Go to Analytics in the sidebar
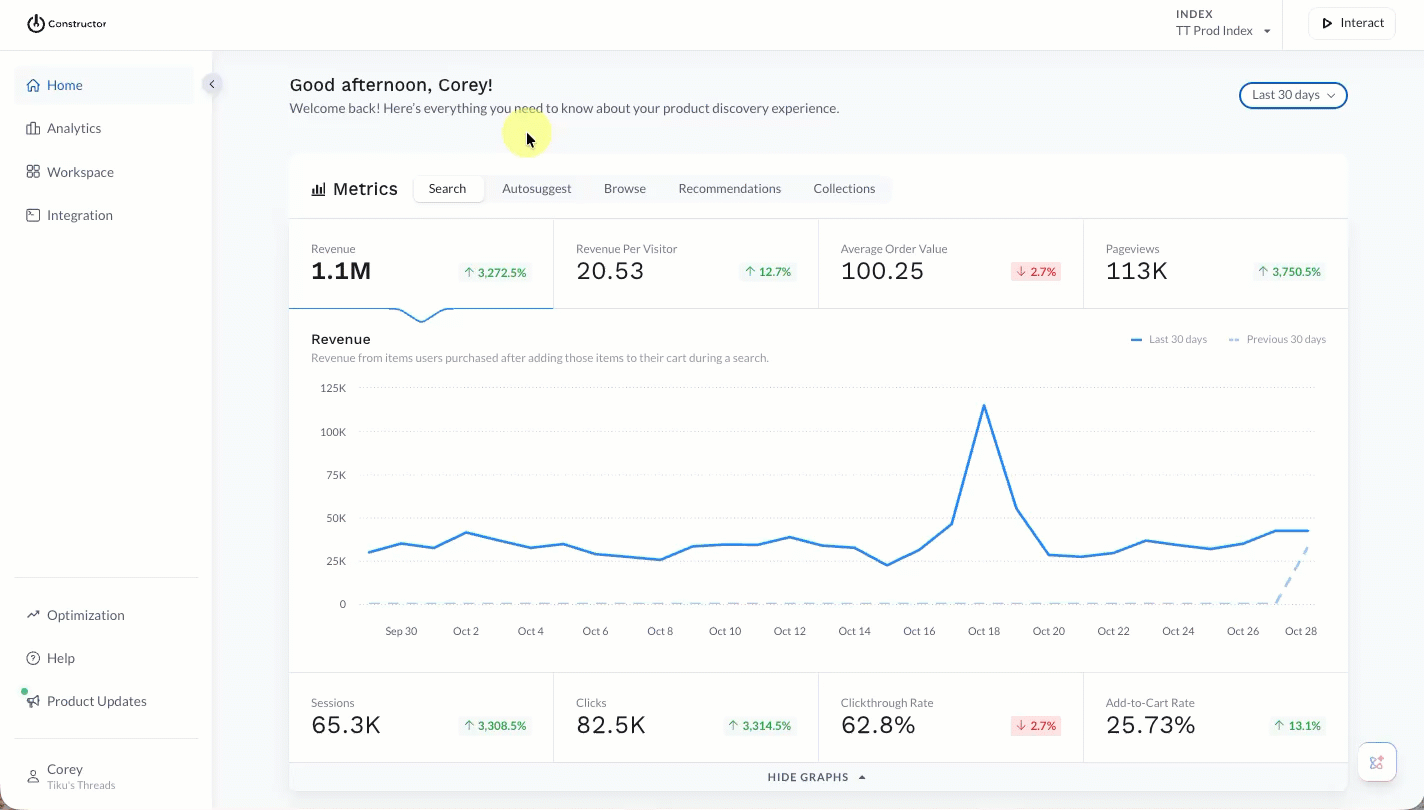Screen dimensions: 1424x810 [104, 128]
